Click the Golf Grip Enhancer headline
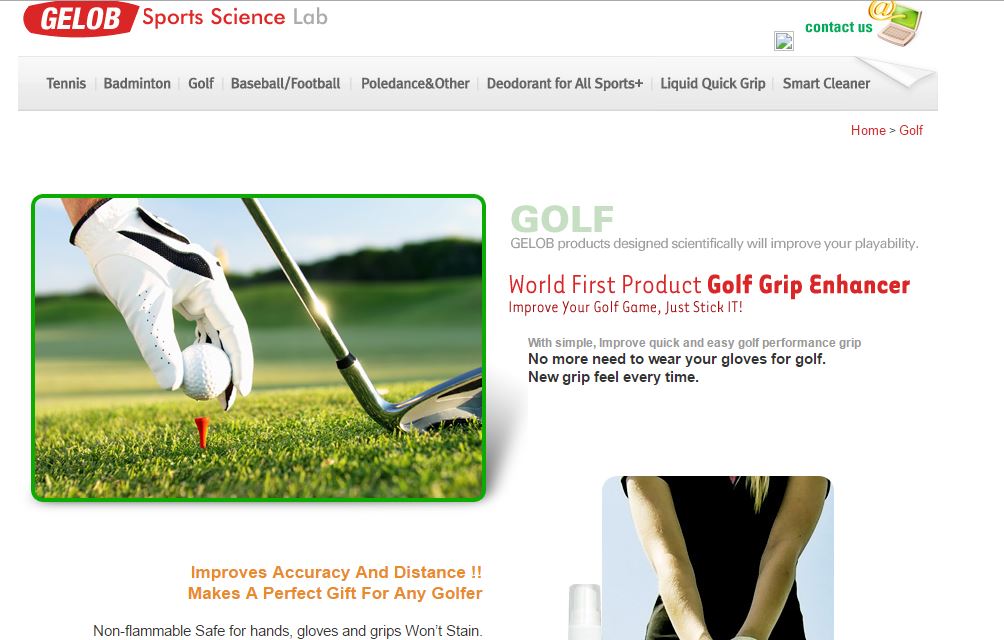The width and height of the screenshot is (1004, 640). click(808, 285)
